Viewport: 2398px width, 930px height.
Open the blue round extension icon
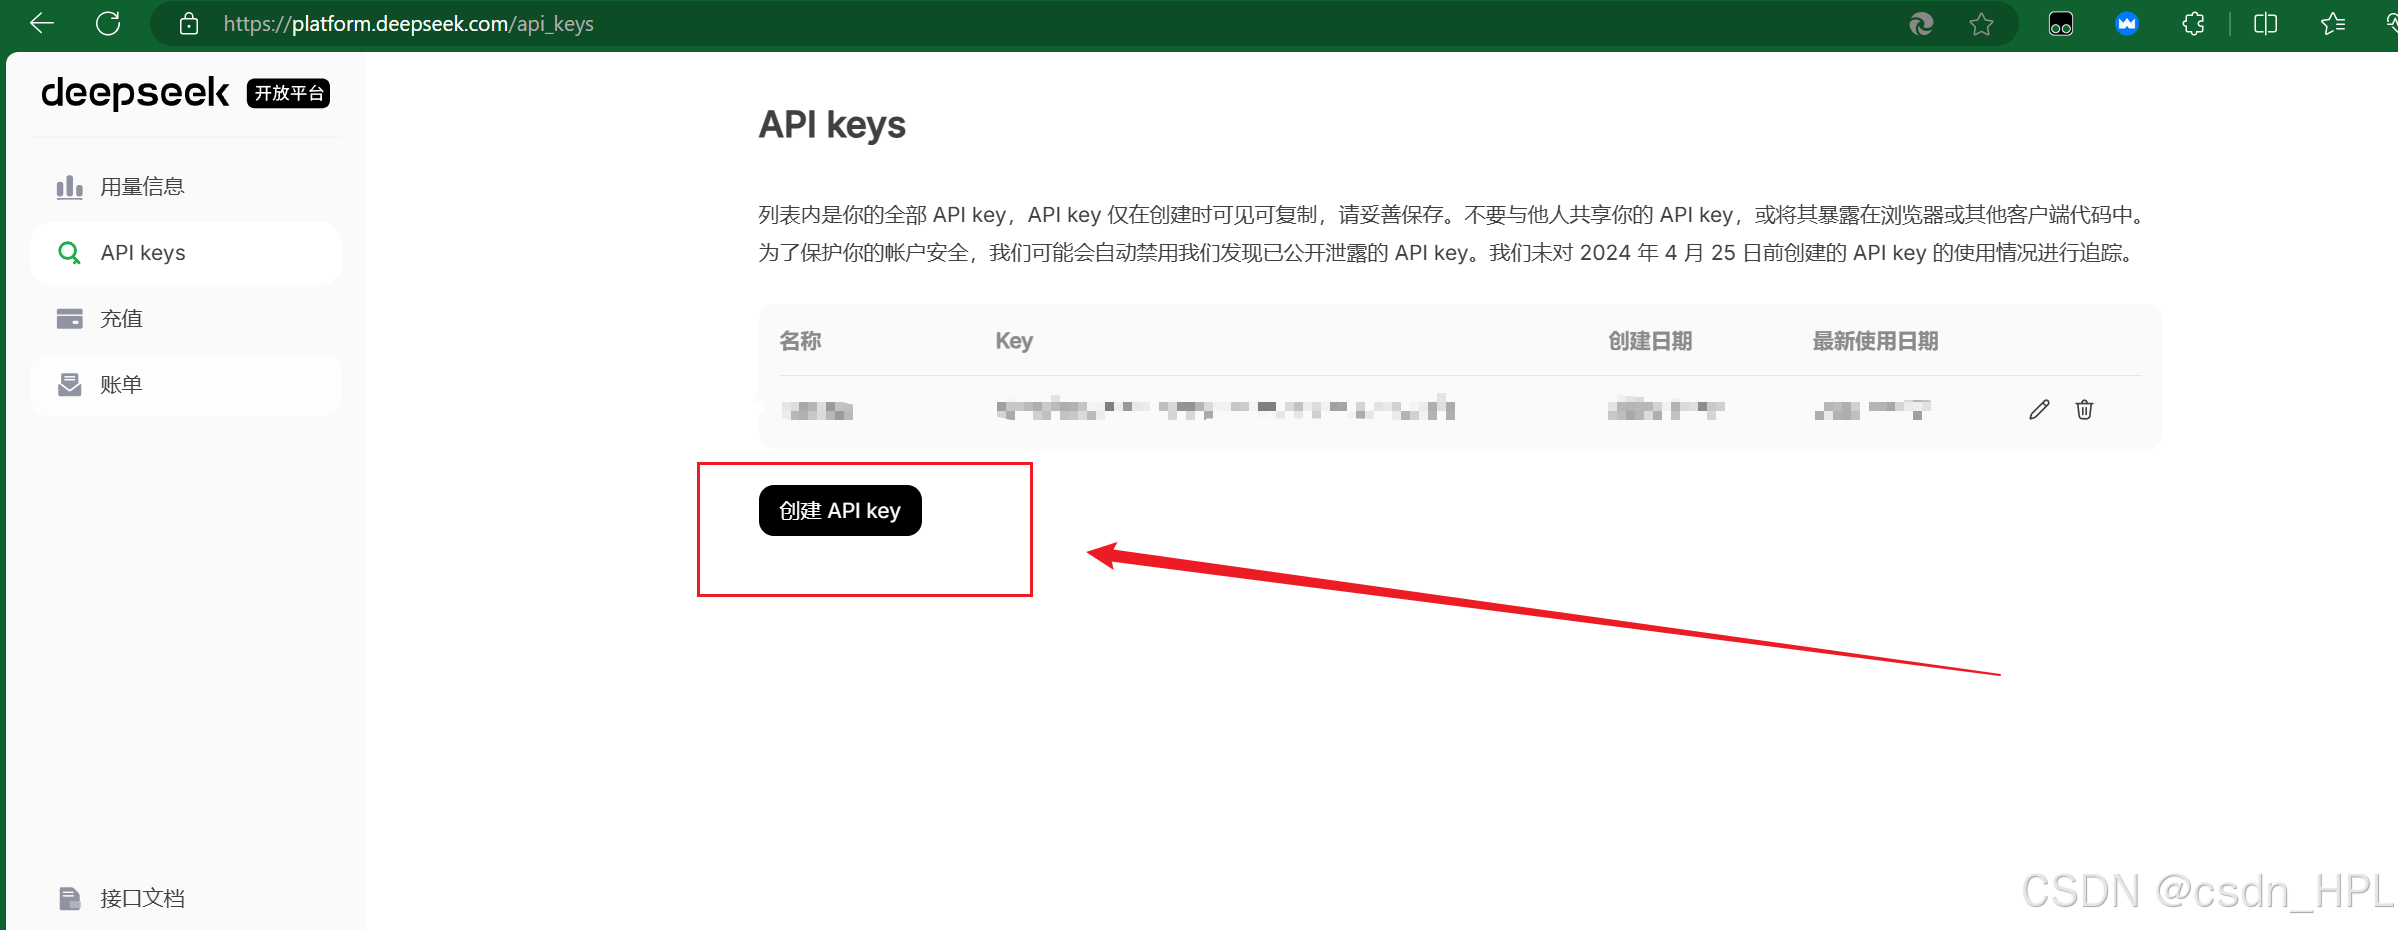point(2127,24)
